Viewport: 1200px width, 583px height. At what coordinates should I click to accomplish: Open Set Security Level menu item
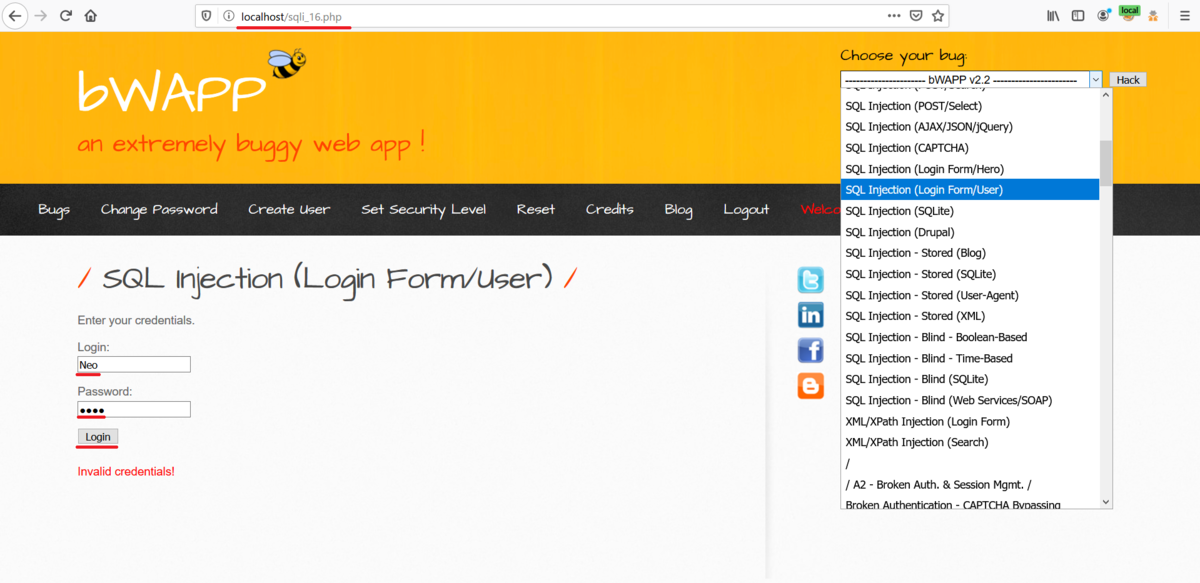tap(423, 210)
